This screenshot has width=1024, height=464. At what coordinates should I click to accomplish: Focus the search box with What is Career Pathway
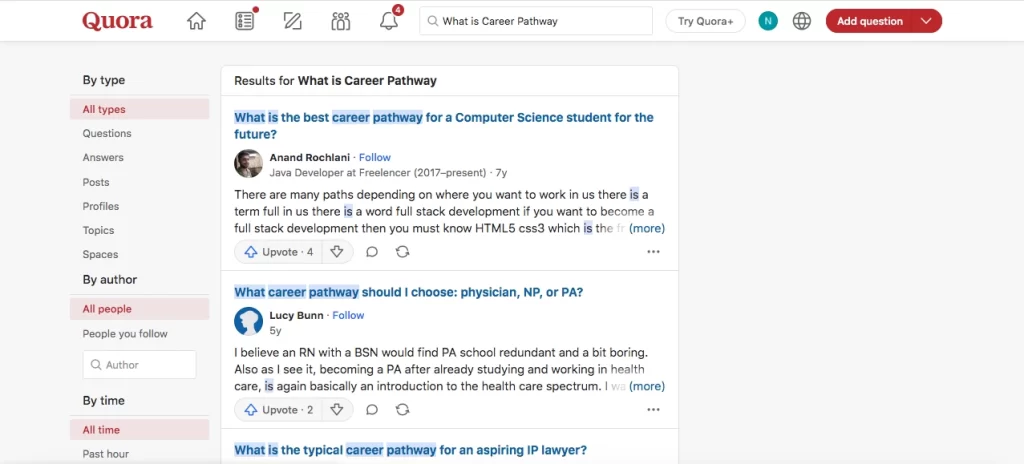point(536,21)
